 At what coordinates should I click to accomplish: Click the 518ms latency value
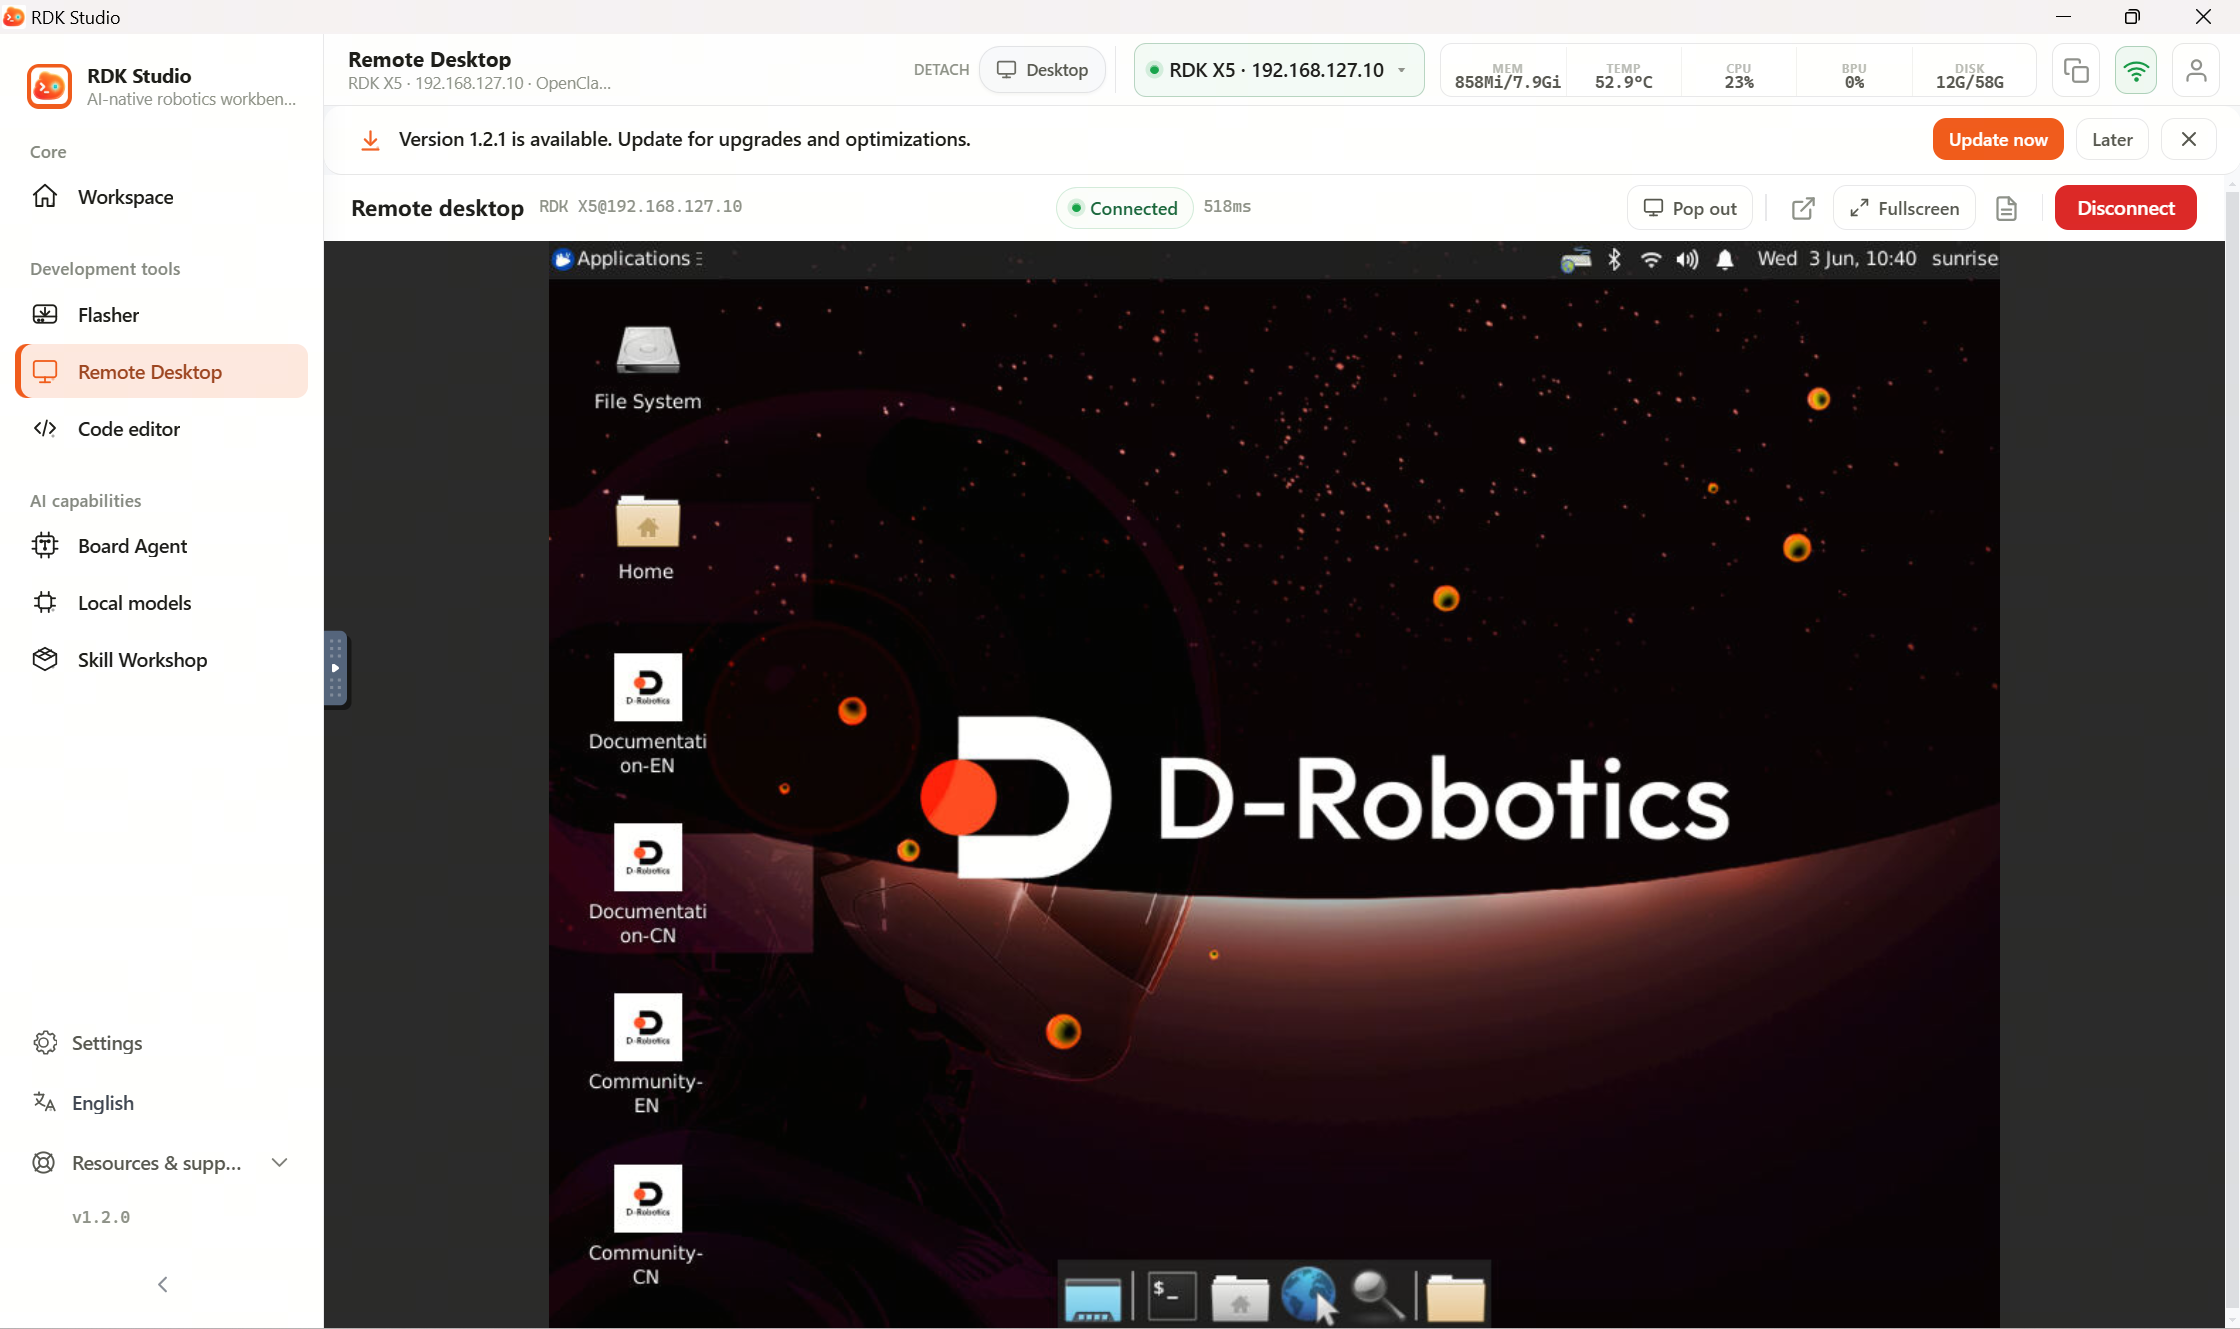click(1227, 207)
